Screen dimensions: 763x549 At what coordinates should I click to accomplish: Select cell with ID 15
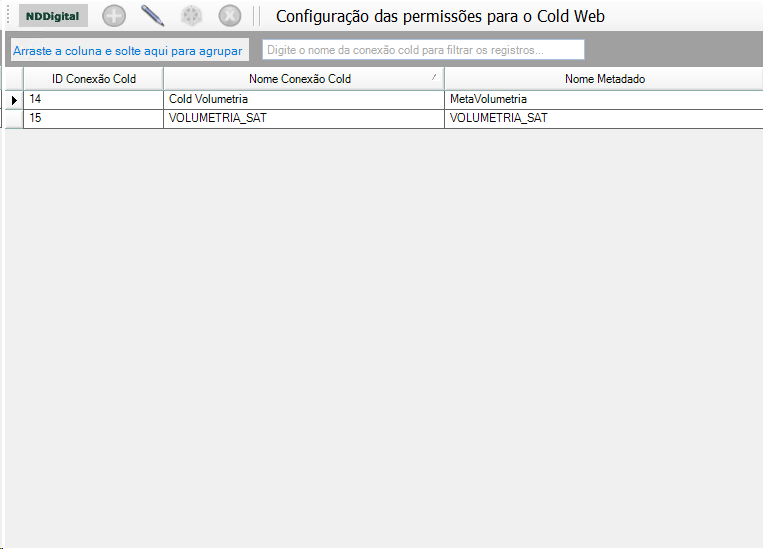coord(93,119)
